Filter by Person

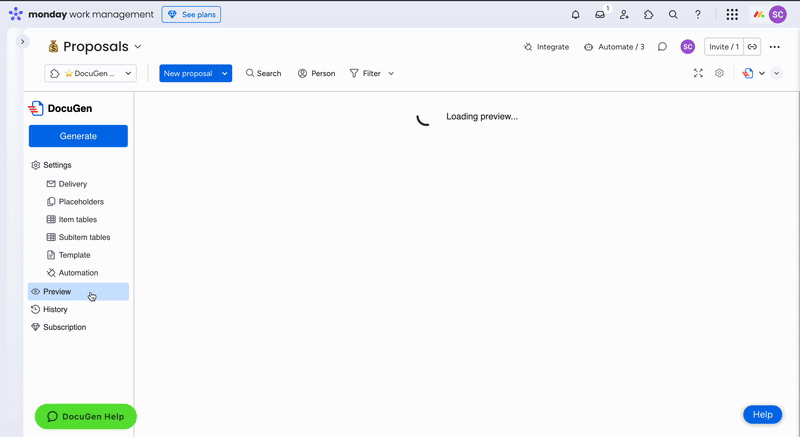point(316,73)
